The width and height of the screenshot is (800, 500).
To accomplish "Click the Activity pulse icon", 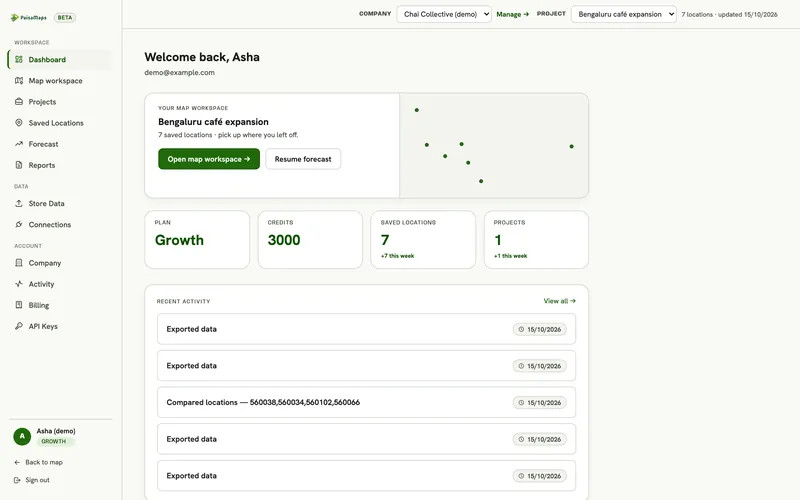I will point(19,284).
